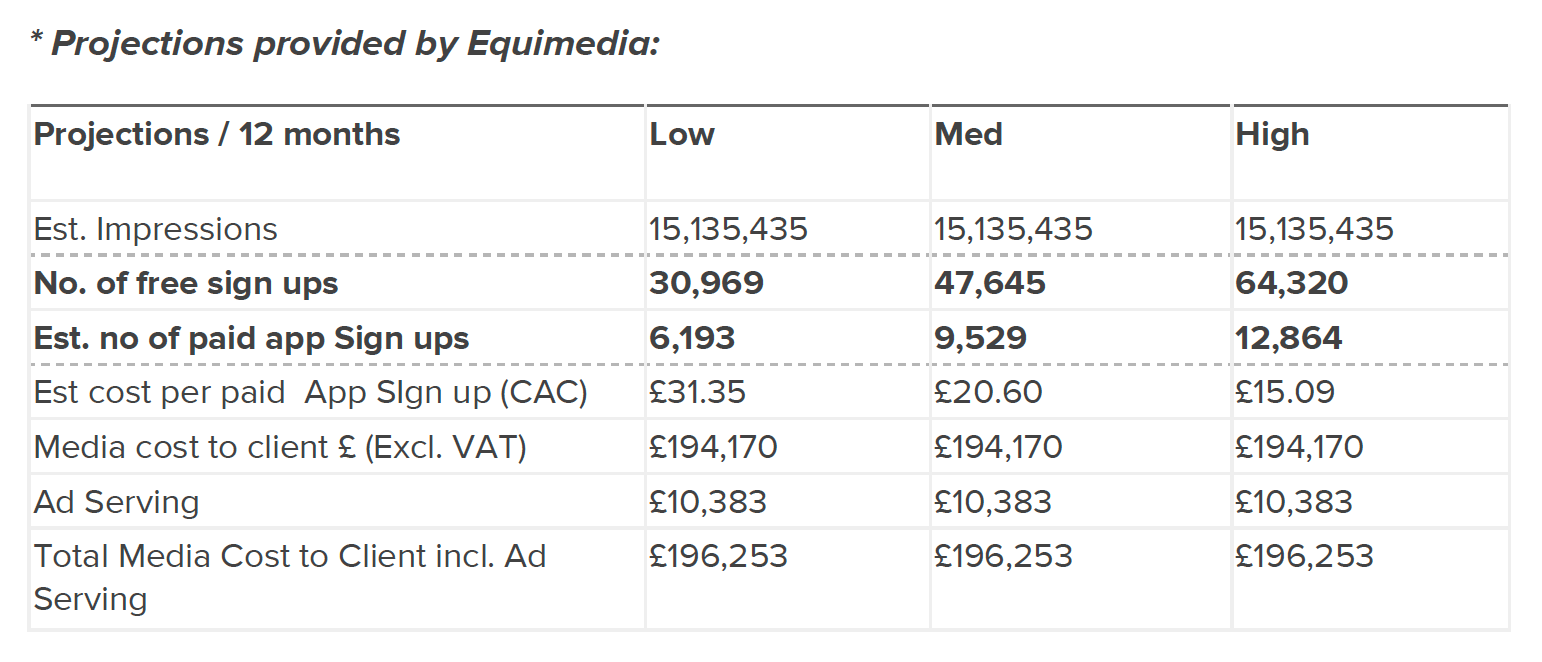Click the CAC High value £15.09

pos(1285,393)
